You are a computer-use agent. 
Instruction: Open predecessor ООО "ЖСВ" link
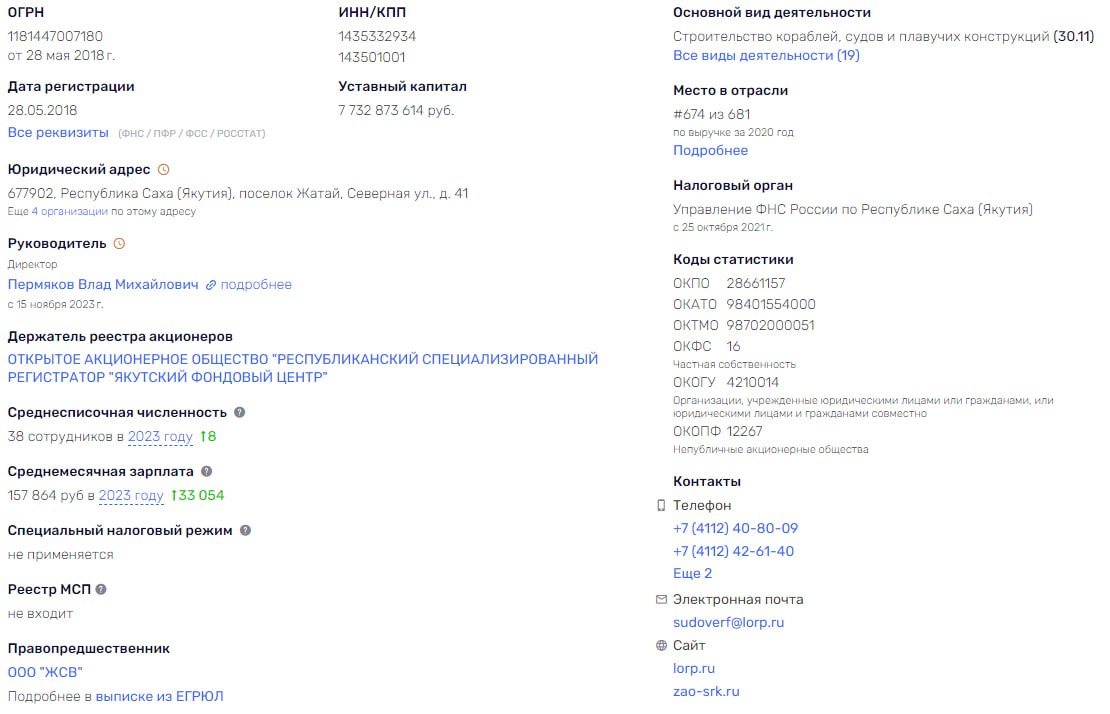tap(45, 673)
